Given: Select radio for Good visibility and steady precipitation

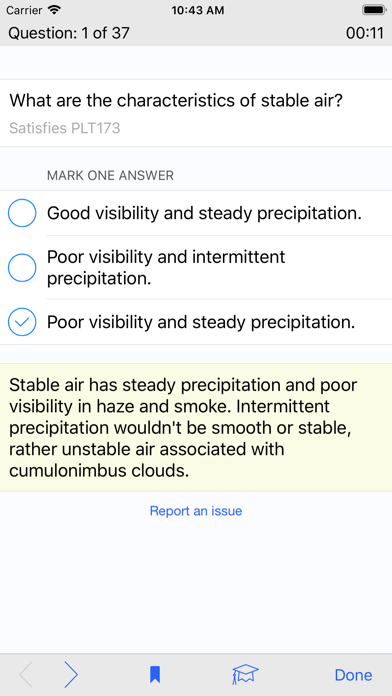Looking at the screenshot, I should pos(22,213).
